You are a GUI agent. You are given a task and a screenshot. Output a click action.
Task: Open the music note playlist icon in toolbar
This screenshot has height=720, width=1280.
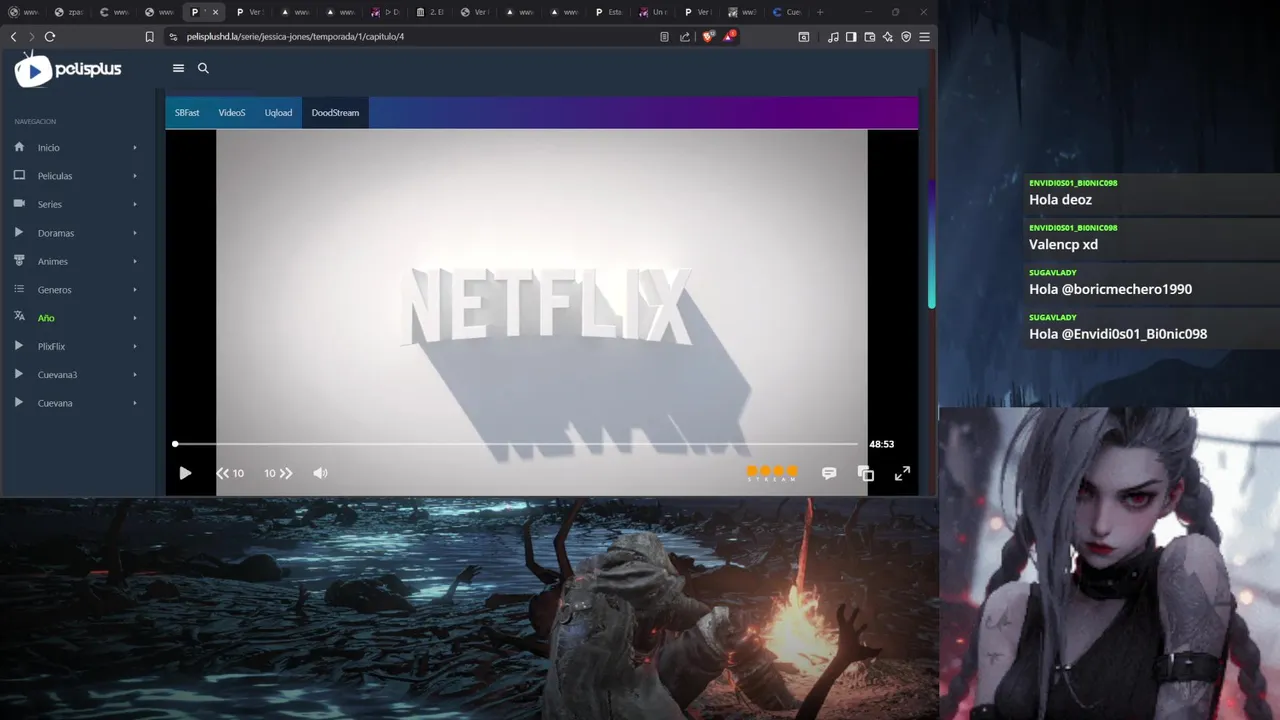[833, 37]
